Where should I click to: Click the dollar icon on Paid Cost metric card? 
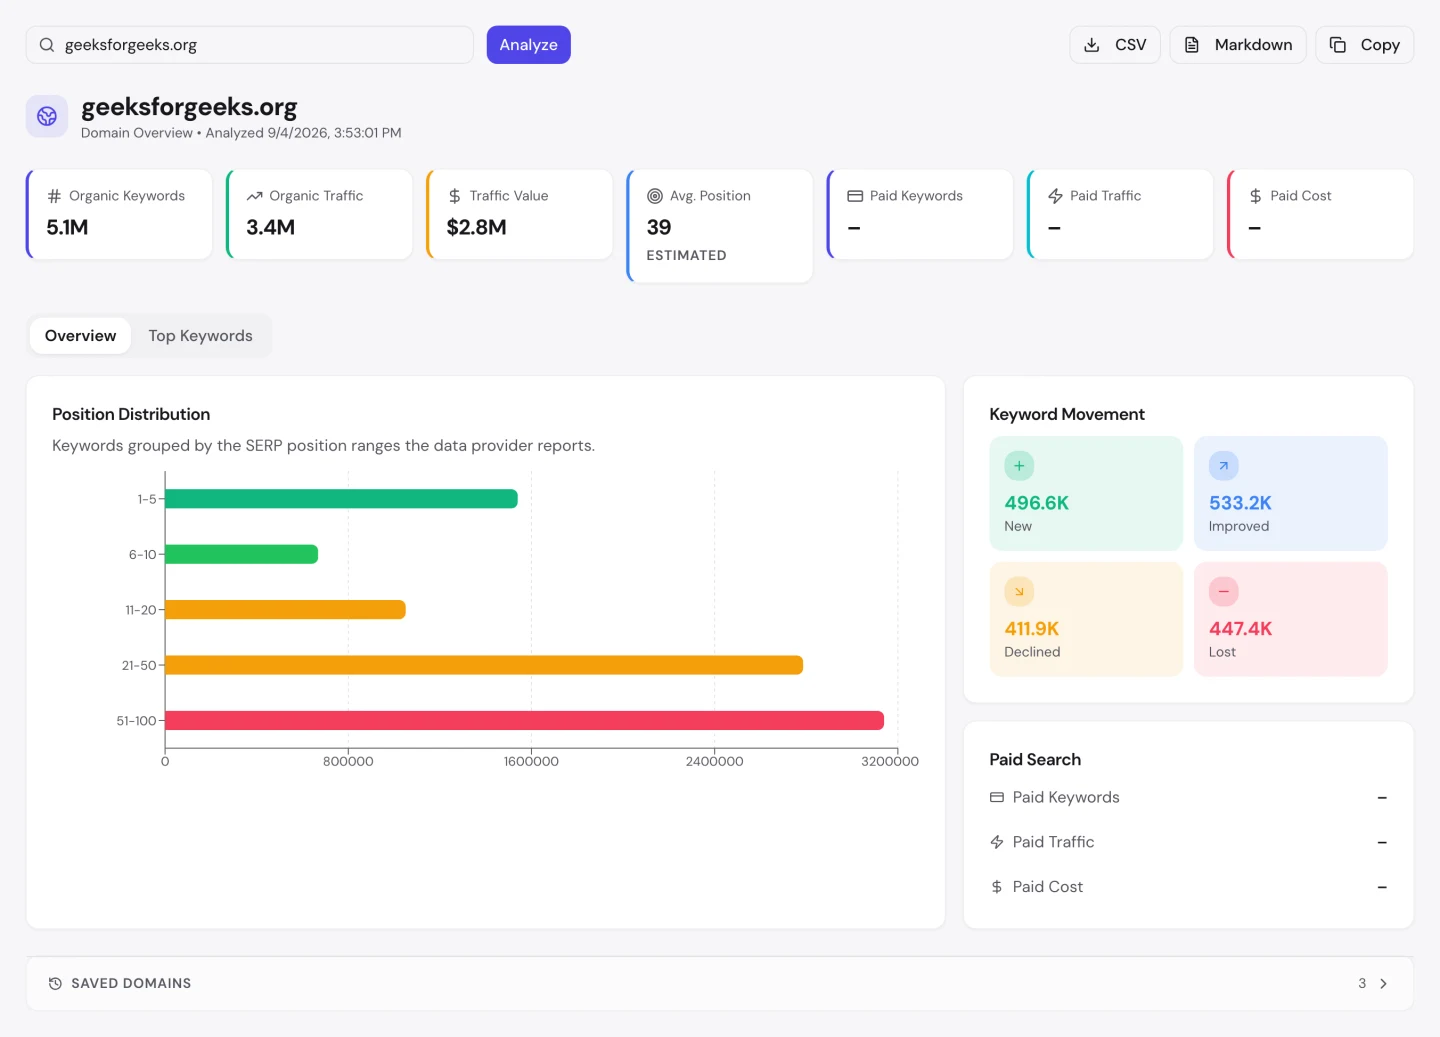(x=1255, y=196)
